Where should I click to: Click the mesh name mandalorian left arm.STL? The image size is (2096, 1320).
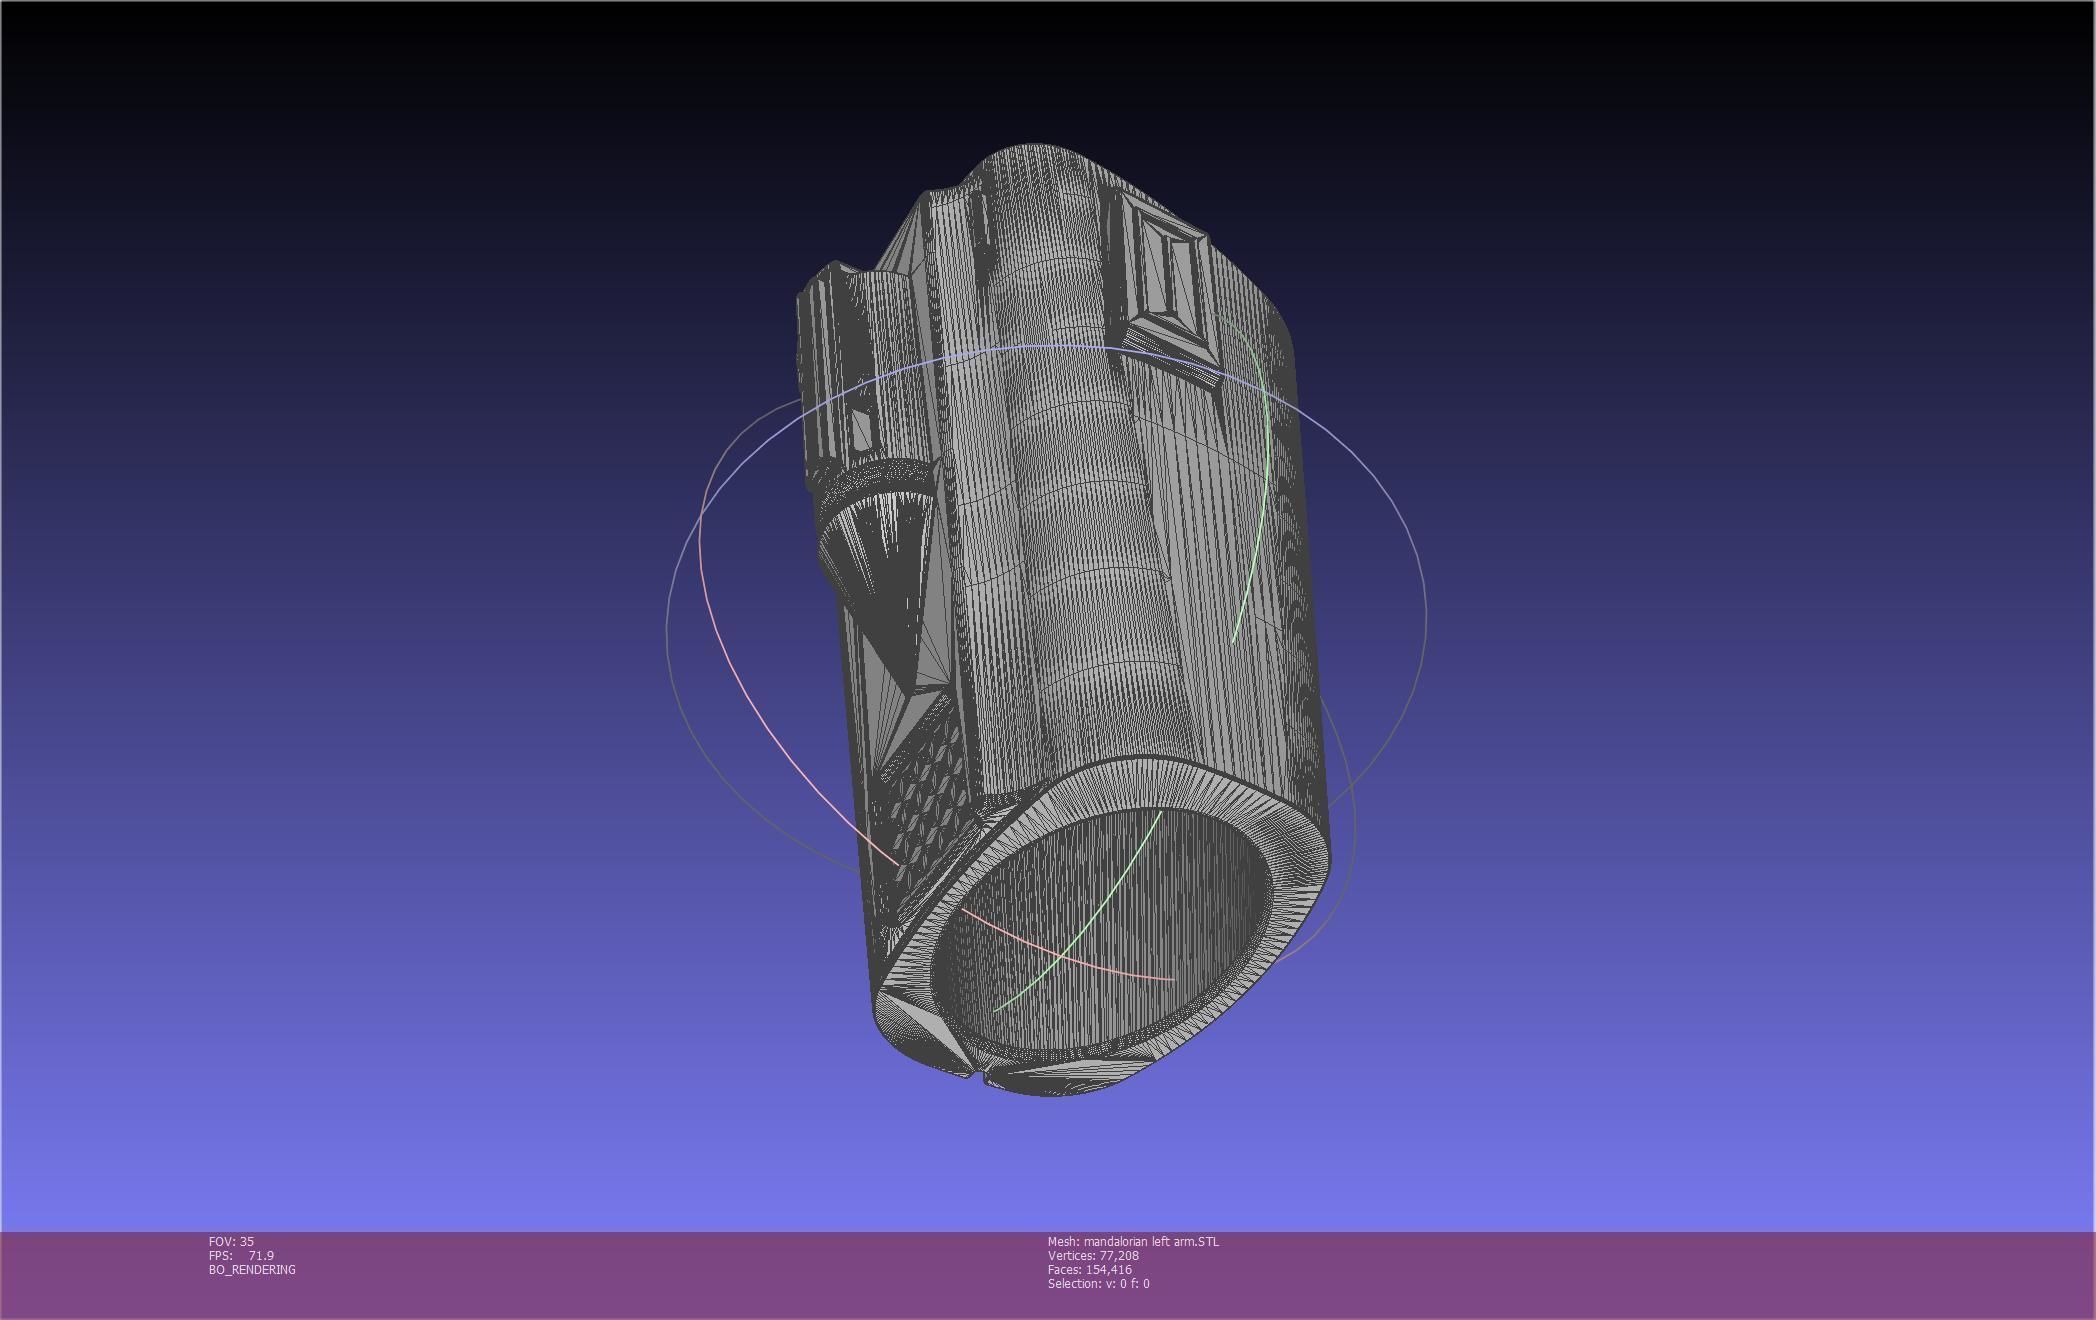[1151, 1241]
